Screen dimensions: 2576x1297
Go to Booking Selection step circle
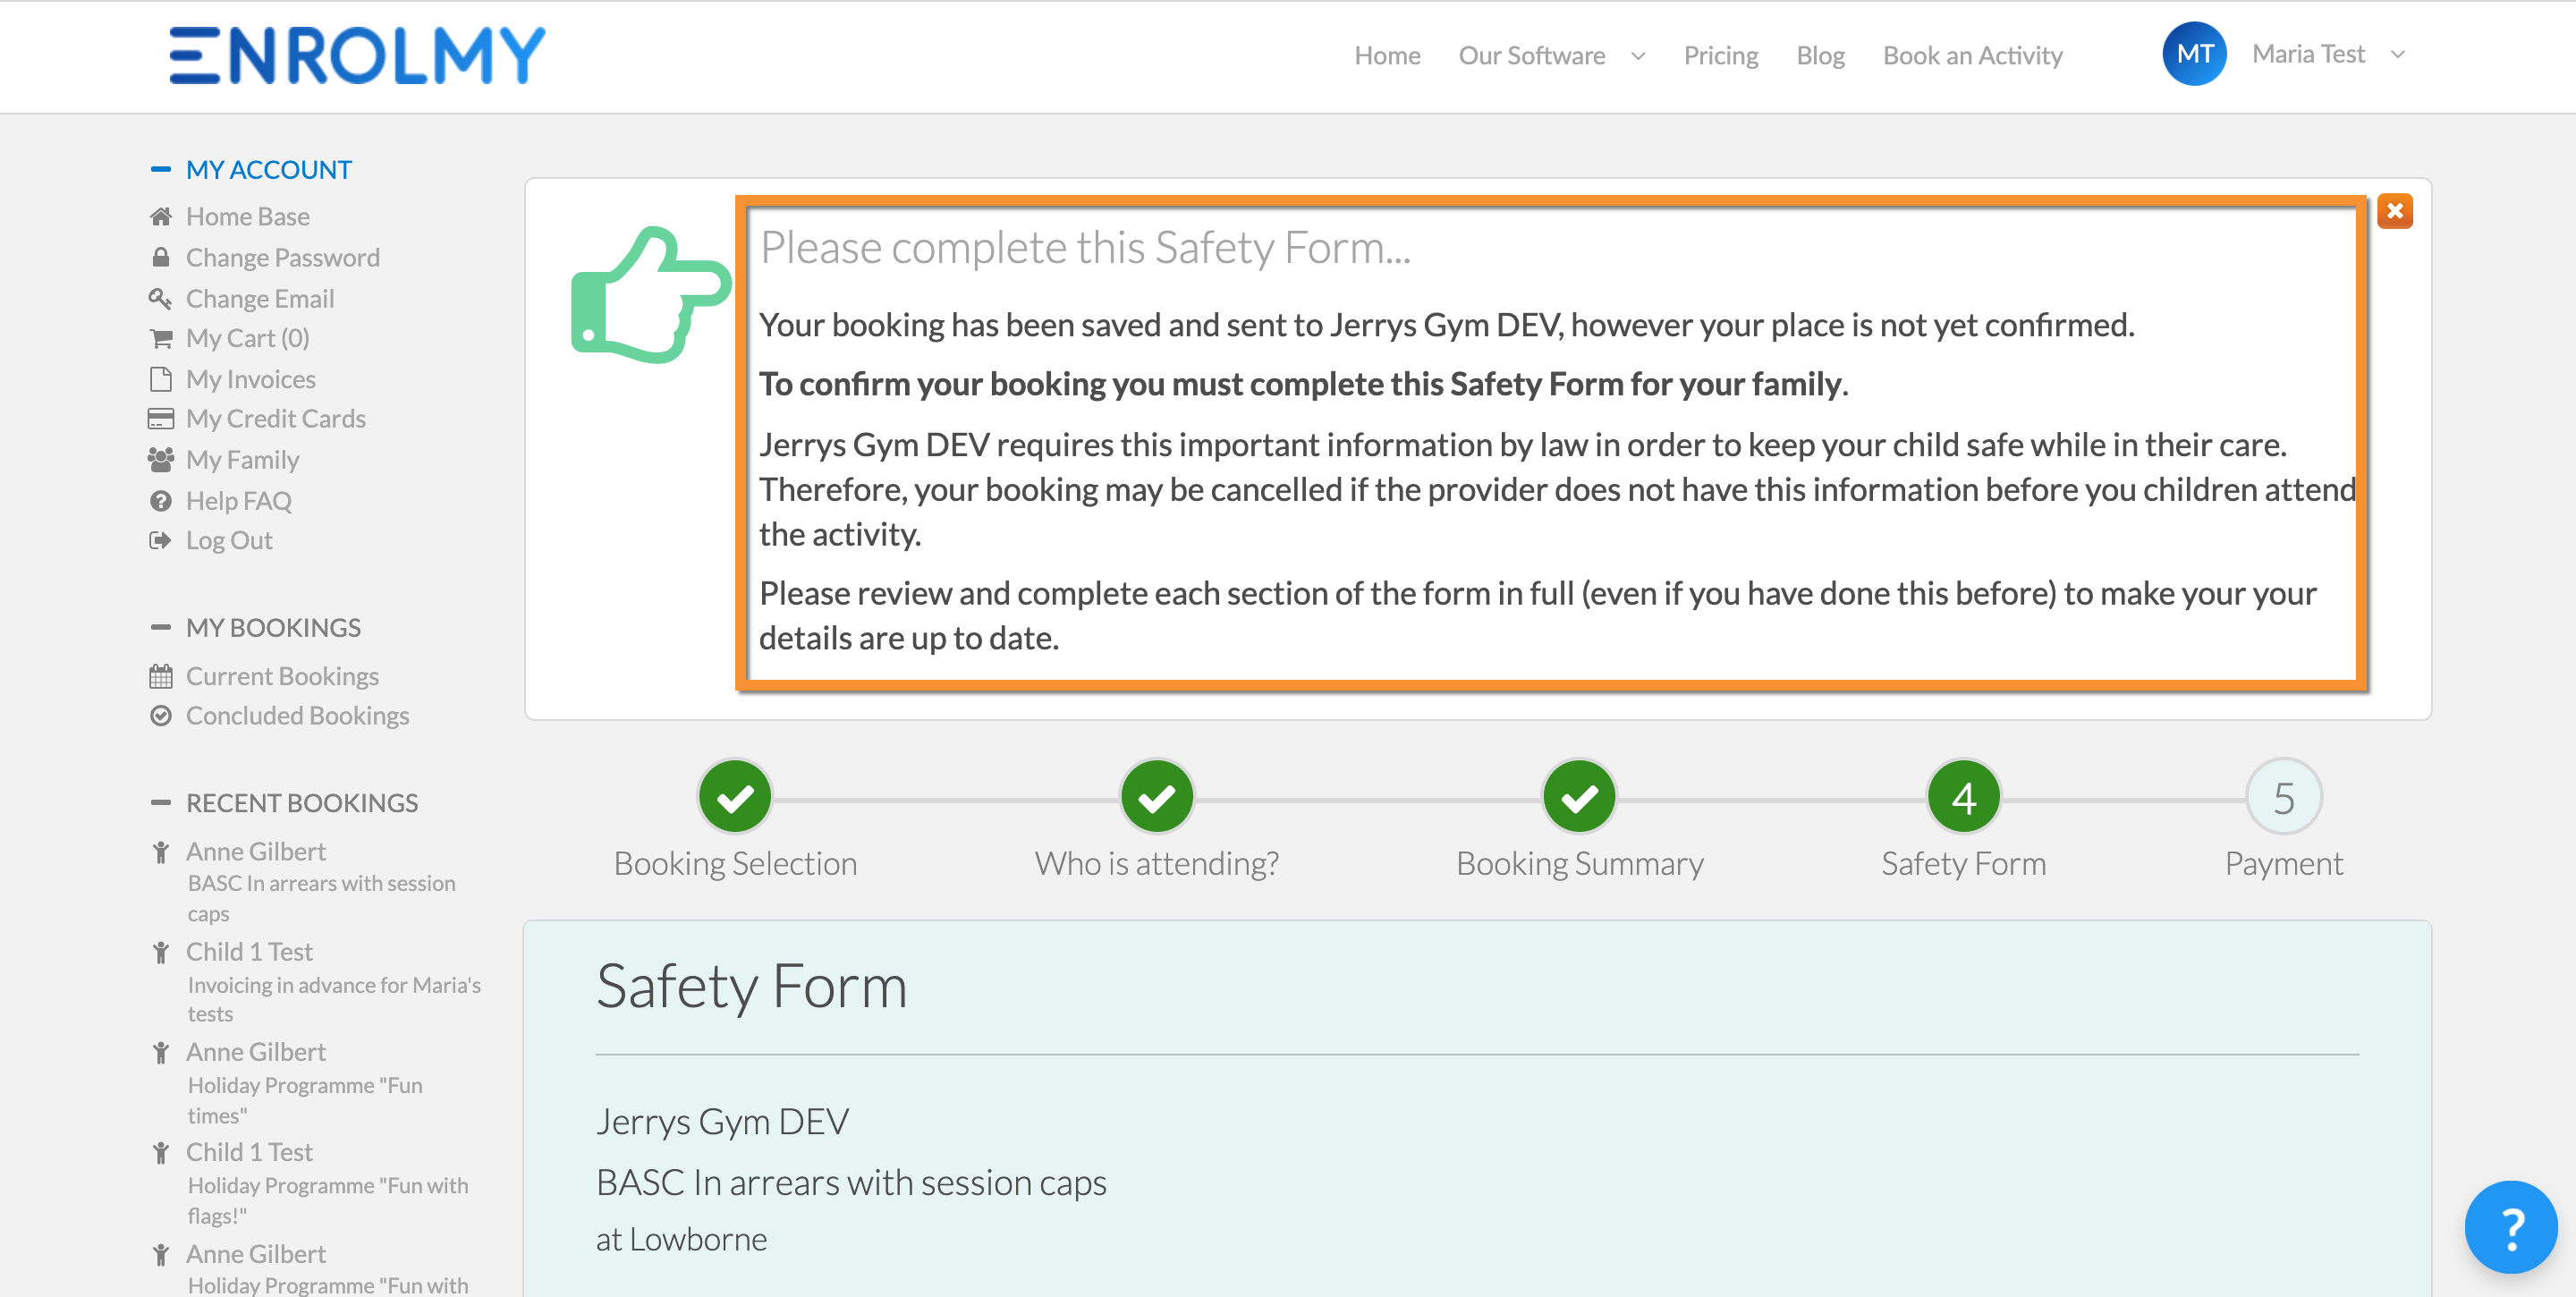735,797
